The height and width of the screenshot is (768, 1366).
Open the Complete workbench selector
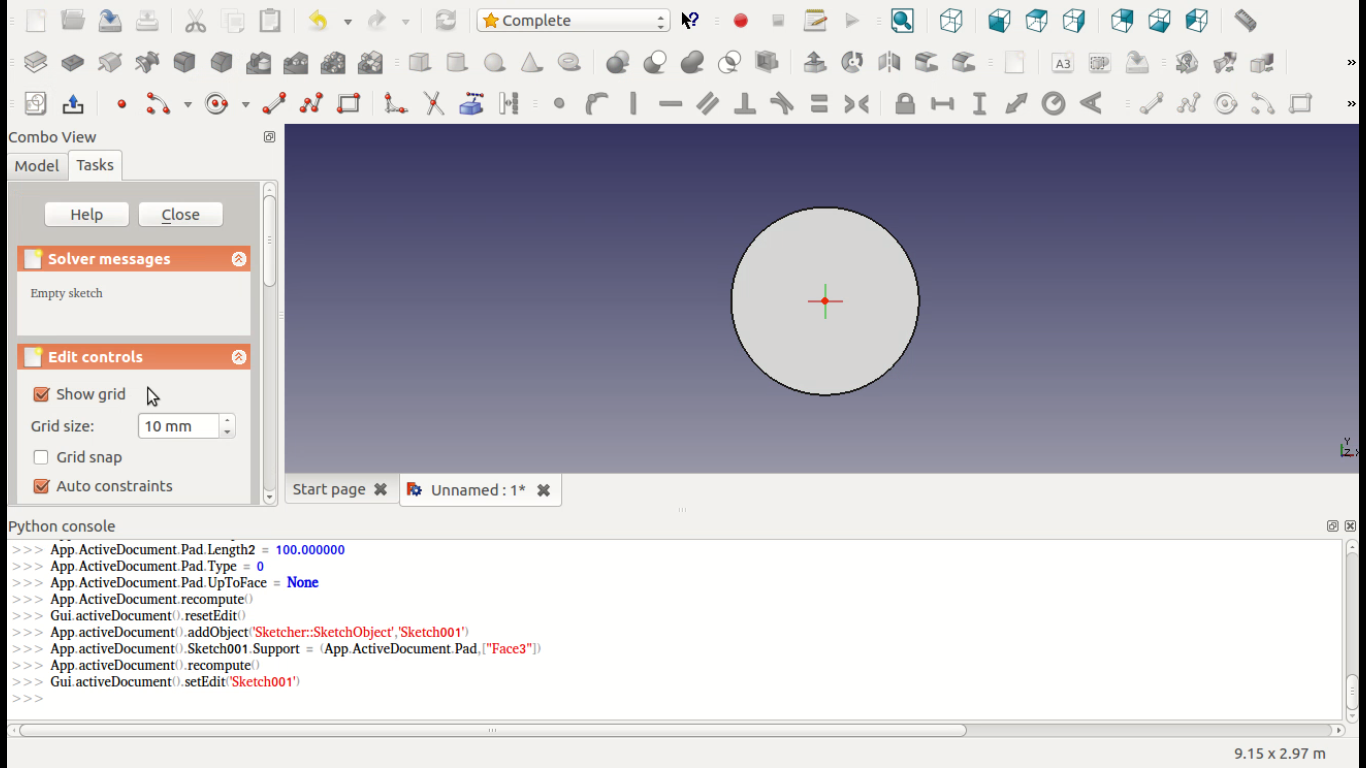click(573, 20)
